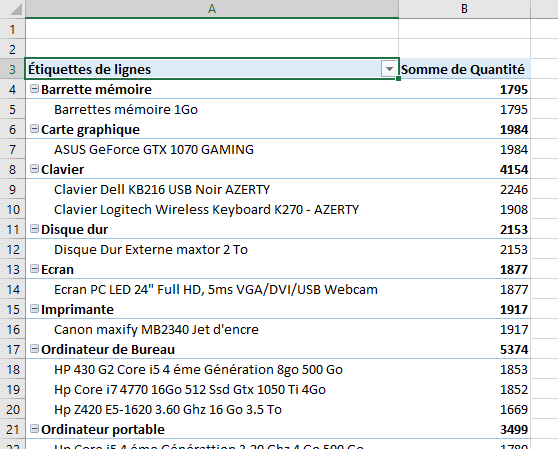
Task: Select the Imprimante category label
Action: click(77, 310)
